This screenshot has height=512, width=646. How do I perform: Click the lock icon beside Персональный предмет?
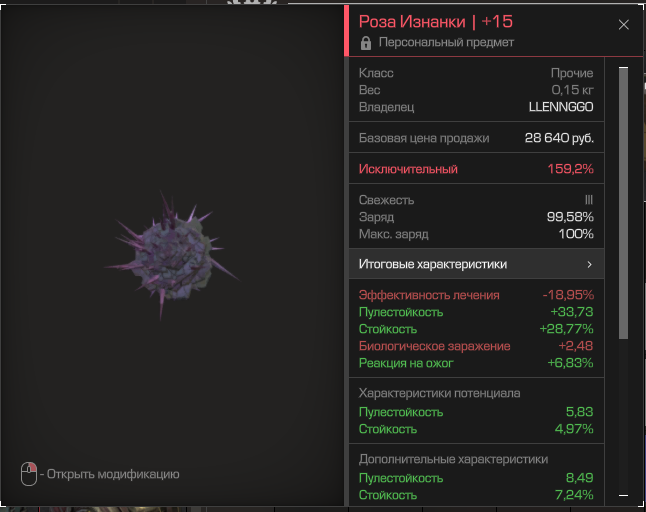[366, 43]
